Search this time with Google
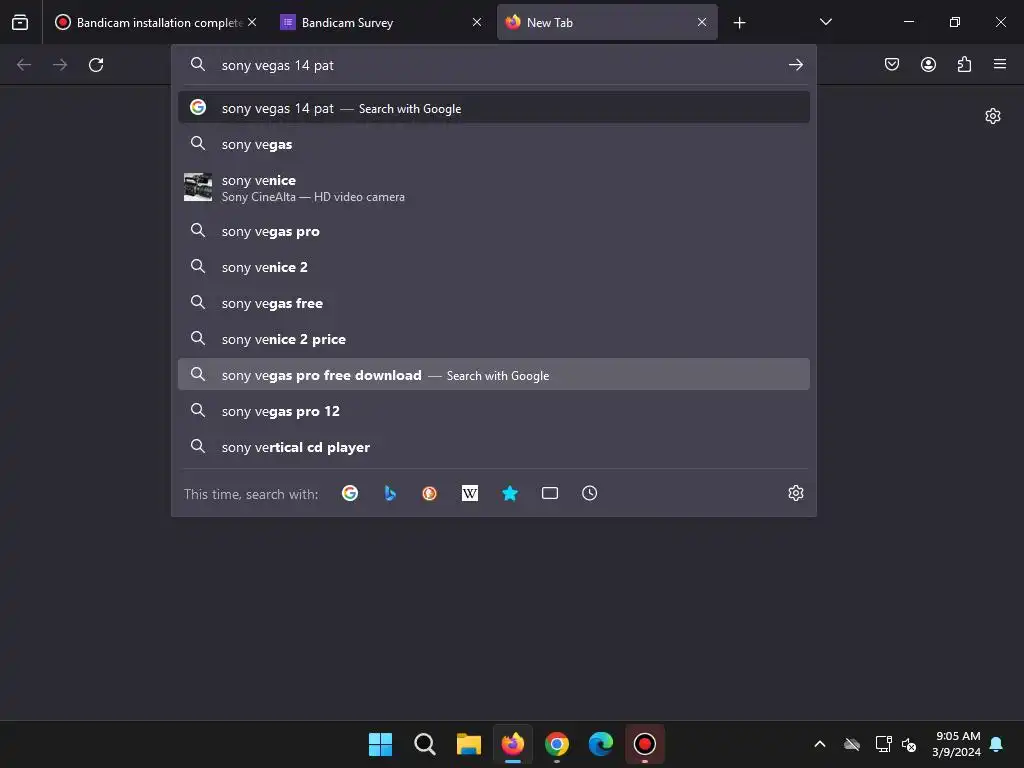 (x=350, y=493)
